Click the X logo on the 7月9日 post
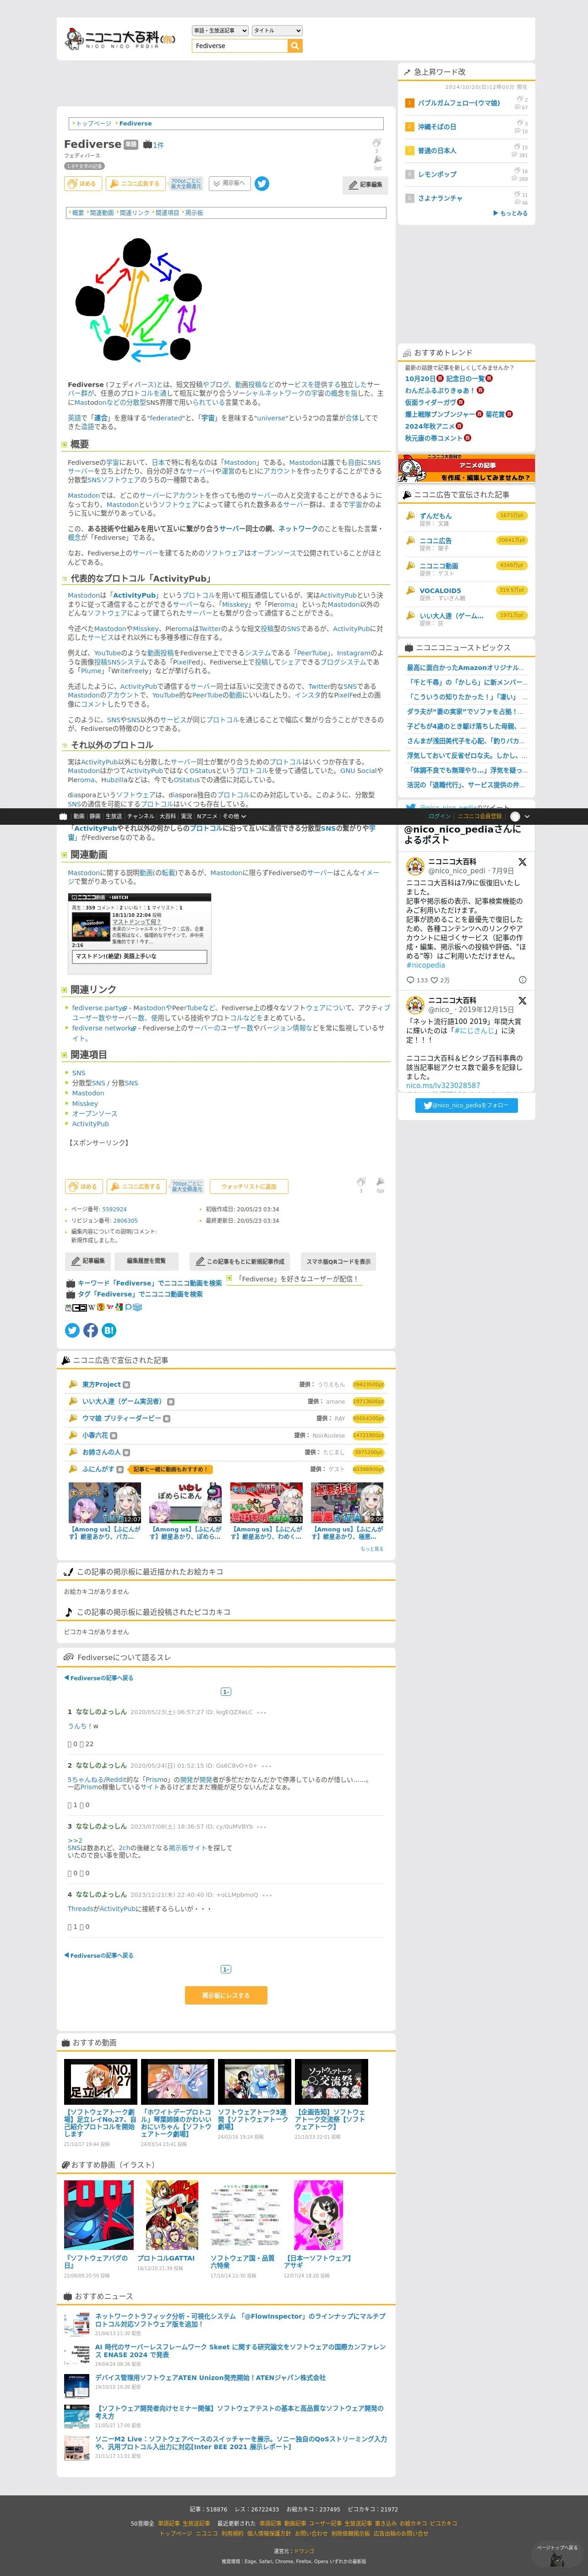Image resolution: width=588 pixels, height=2576 pixels. tap(522, 861)
